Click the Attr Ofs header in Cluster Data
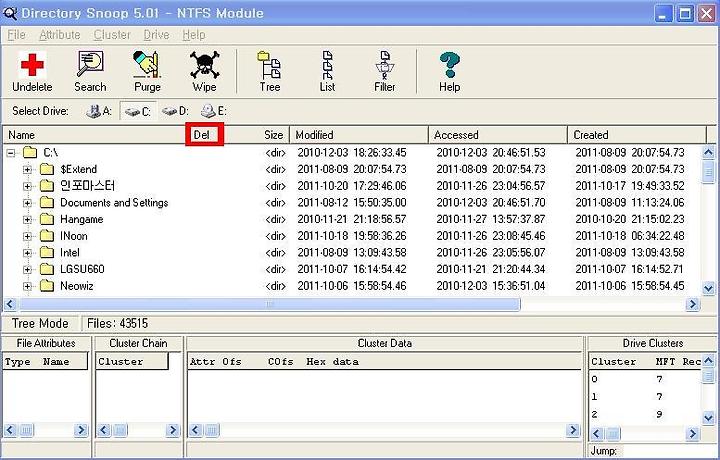This screenshot has width=720, height=460. [x=216, y=362]
